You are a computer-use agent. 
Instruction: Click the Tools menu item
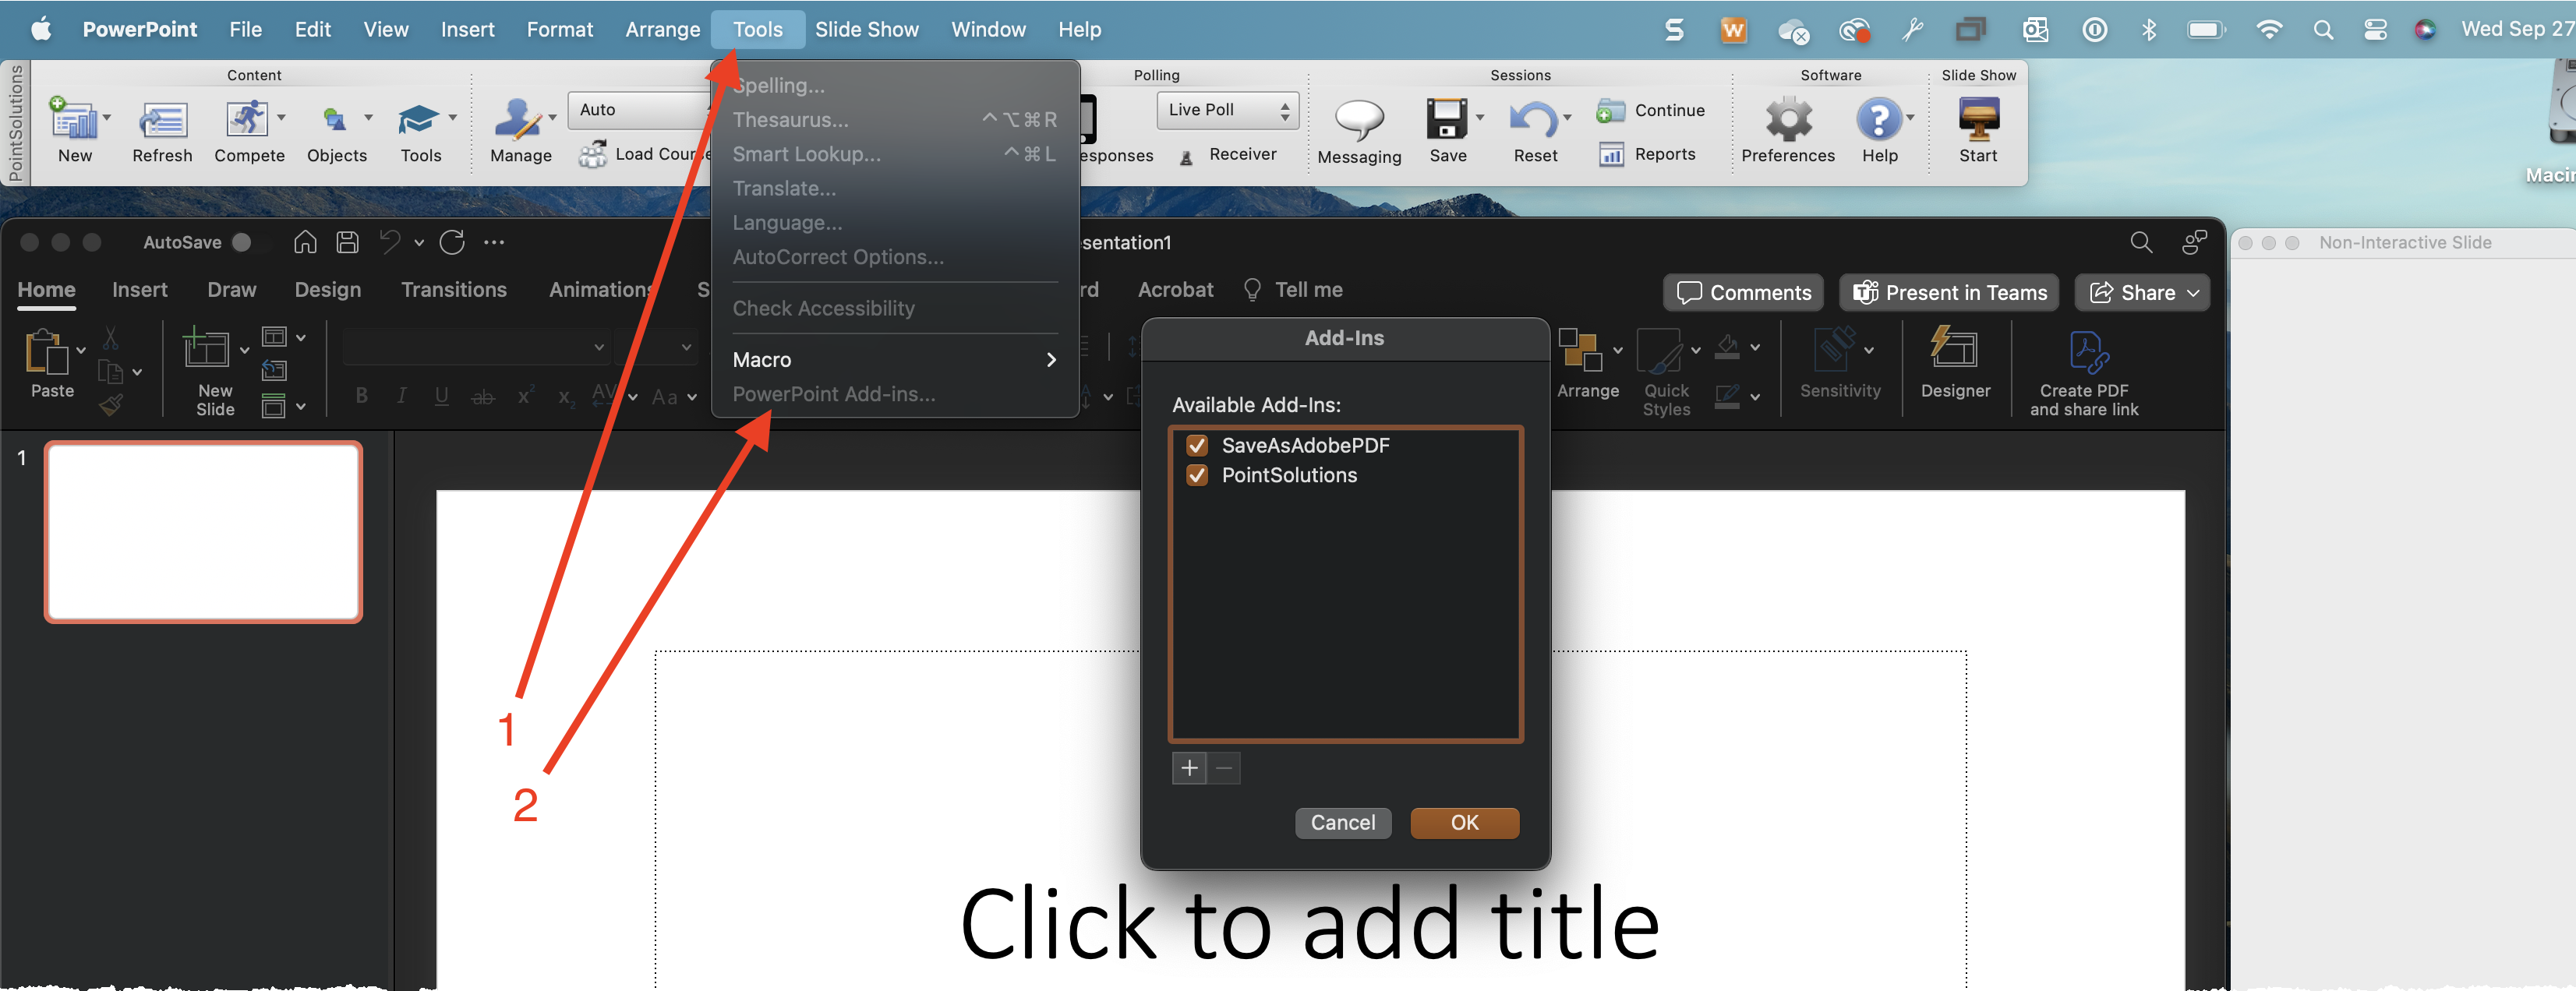[758, 28]
